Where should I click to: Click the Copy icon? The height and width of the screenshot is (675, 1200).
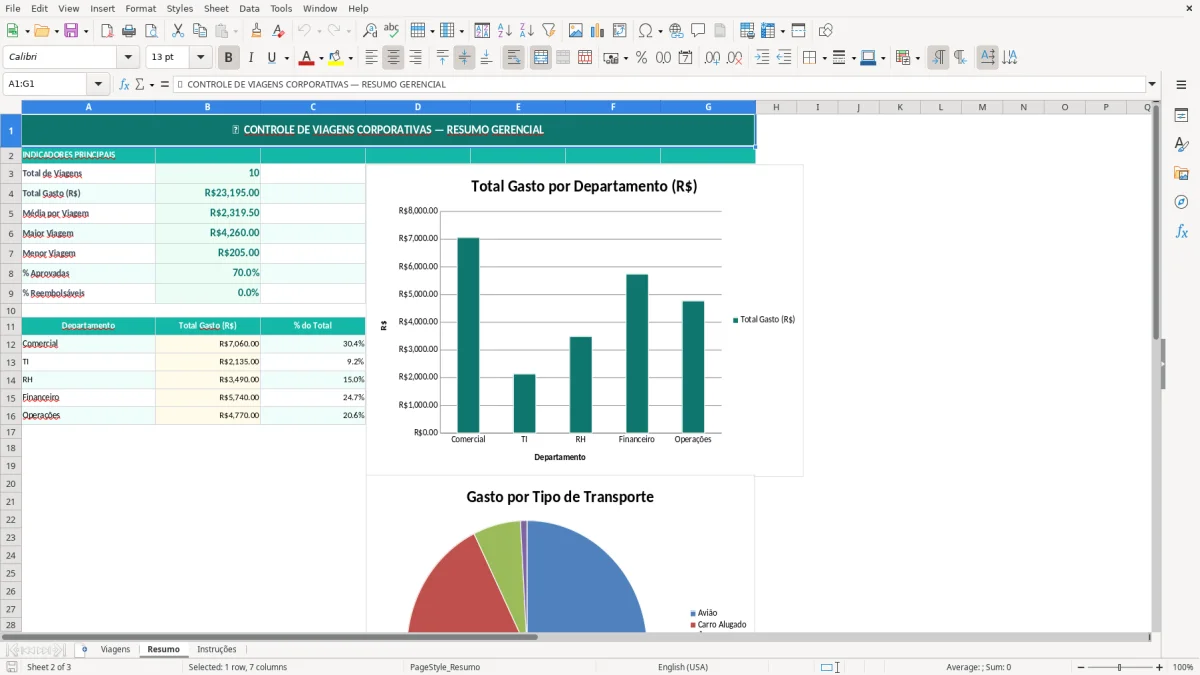click(200, 31)
